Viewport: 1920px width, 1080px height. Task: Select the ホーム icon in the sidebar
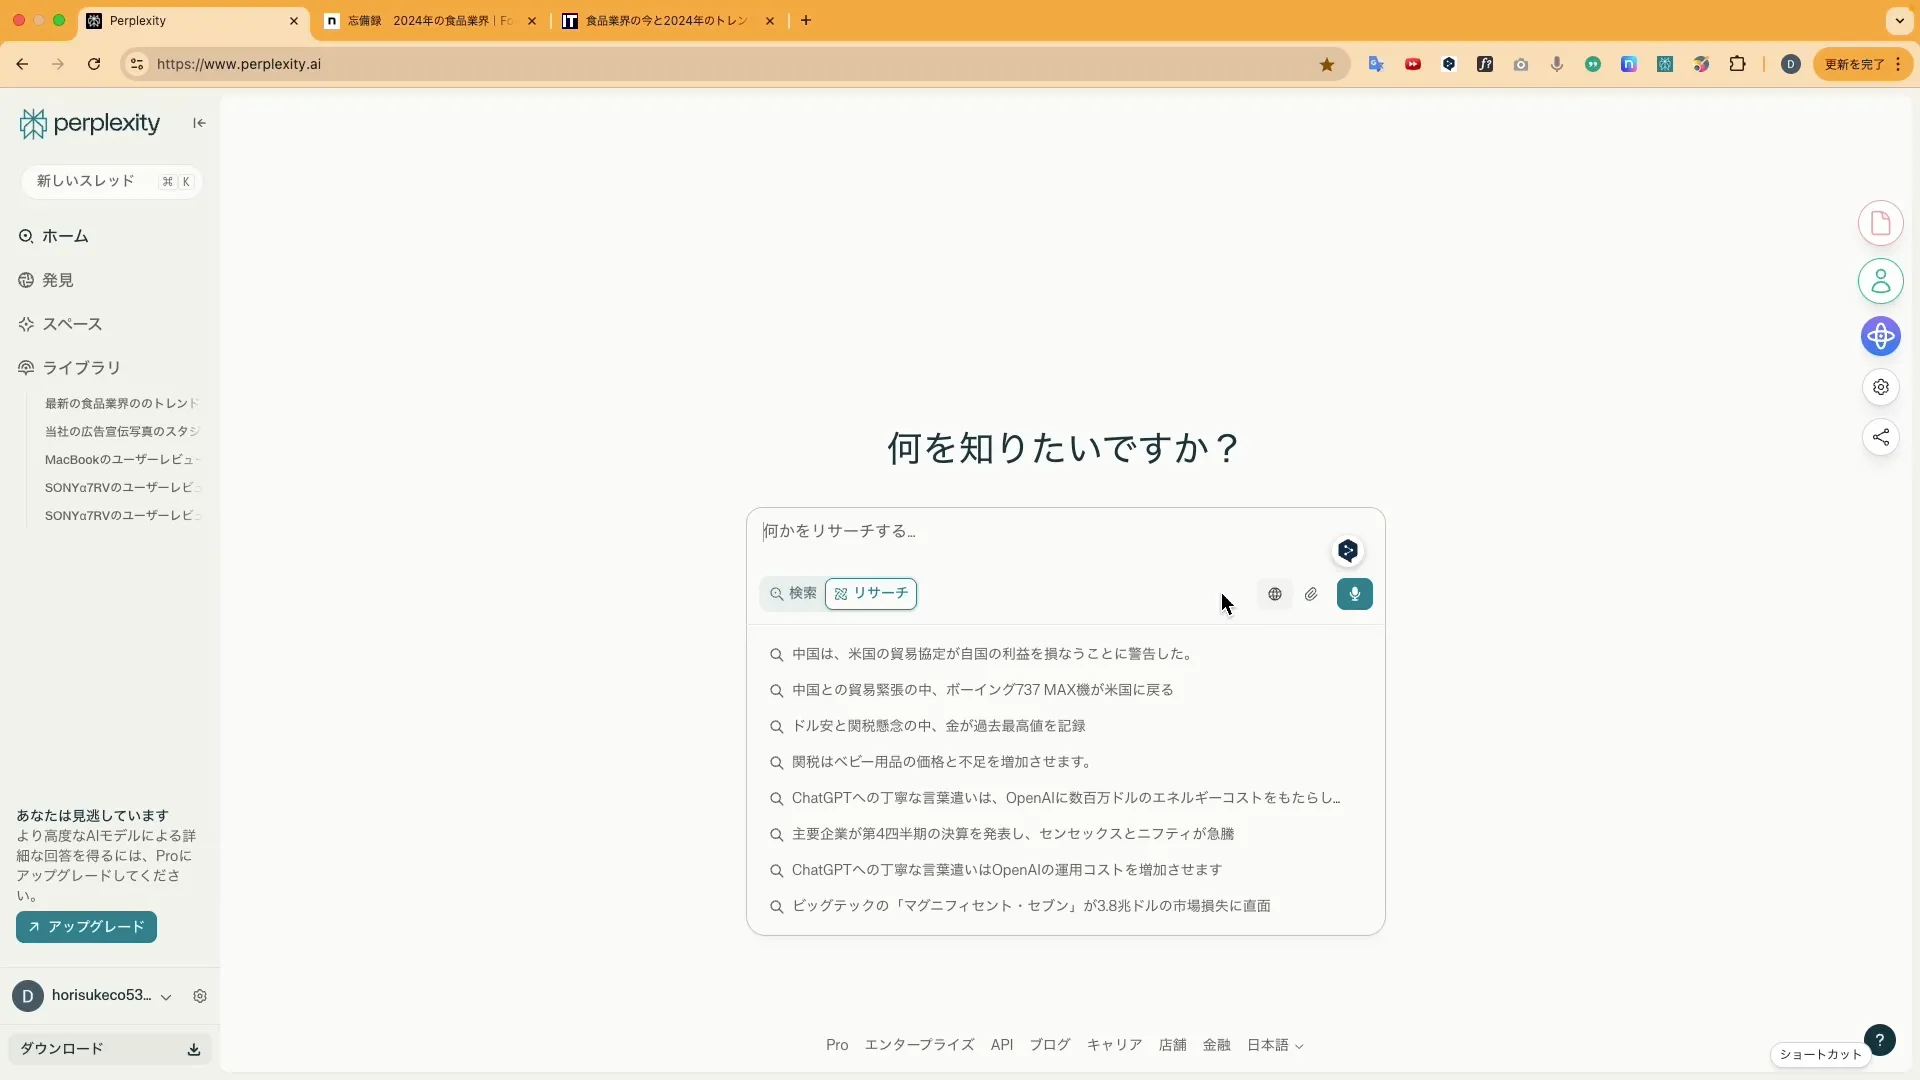(x=25, y=237)
